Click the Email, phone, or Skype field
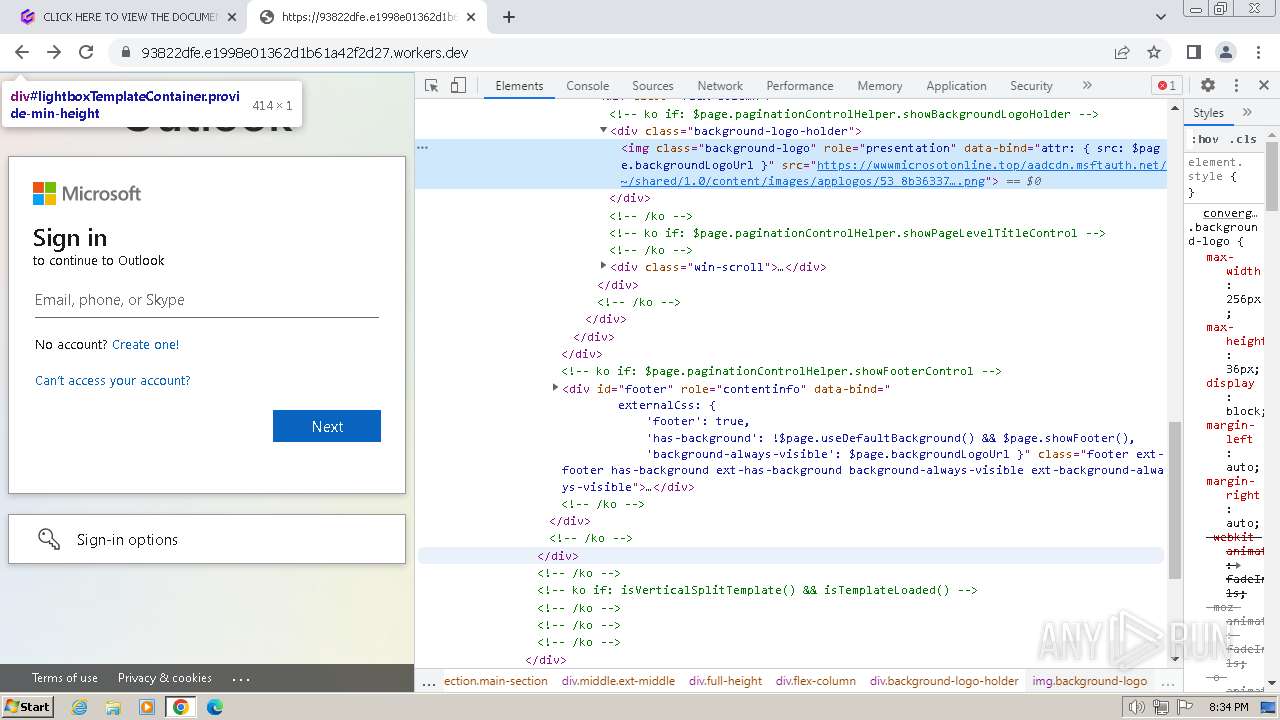1280x720 pixels. [x=207, y=300]
